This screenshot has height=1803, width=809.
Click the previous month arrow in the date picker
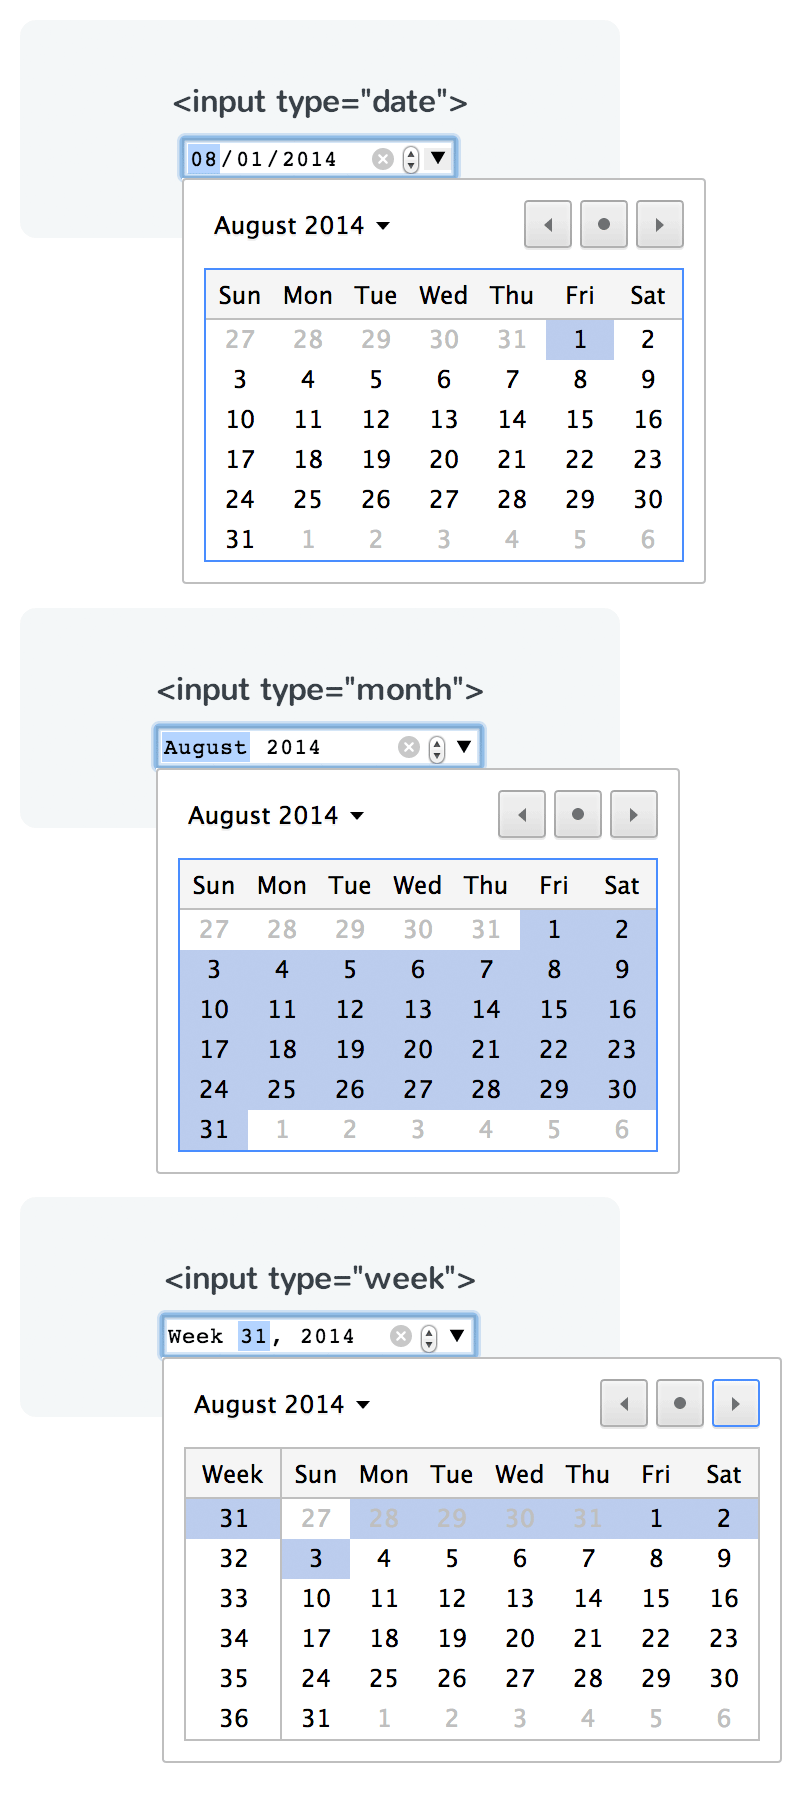[547, 224]
